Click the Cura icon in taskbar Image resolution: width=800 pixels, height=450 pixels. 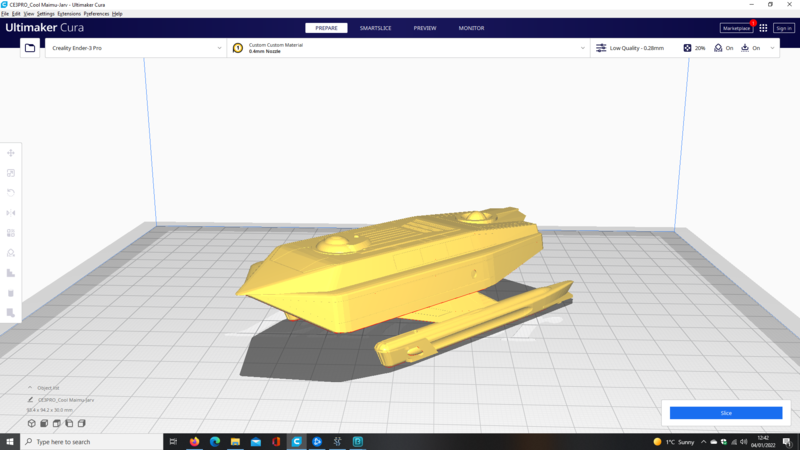tap(296, 442)
